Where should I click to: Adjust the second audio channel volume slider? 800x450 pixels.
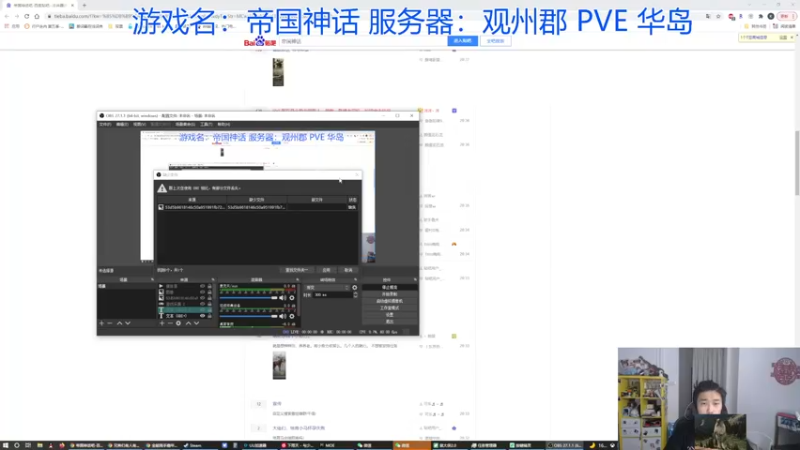[249, 316]
